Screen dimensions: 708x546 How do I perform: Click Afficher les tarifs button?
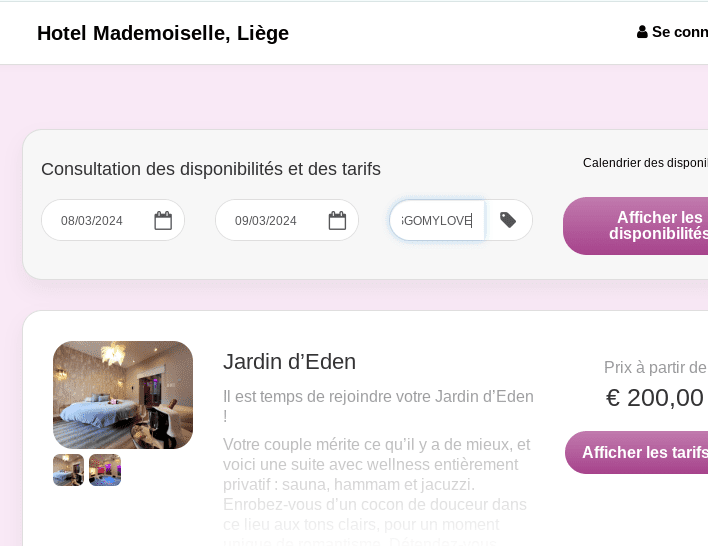coord(636,453)
